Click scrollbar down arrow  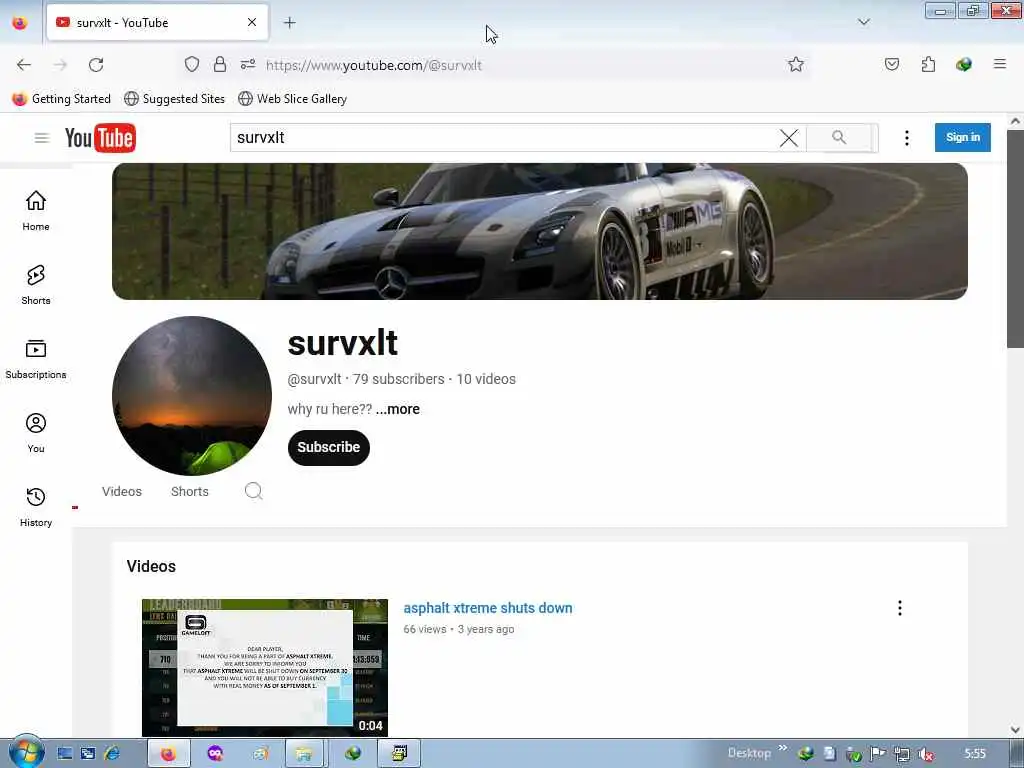1015,729
